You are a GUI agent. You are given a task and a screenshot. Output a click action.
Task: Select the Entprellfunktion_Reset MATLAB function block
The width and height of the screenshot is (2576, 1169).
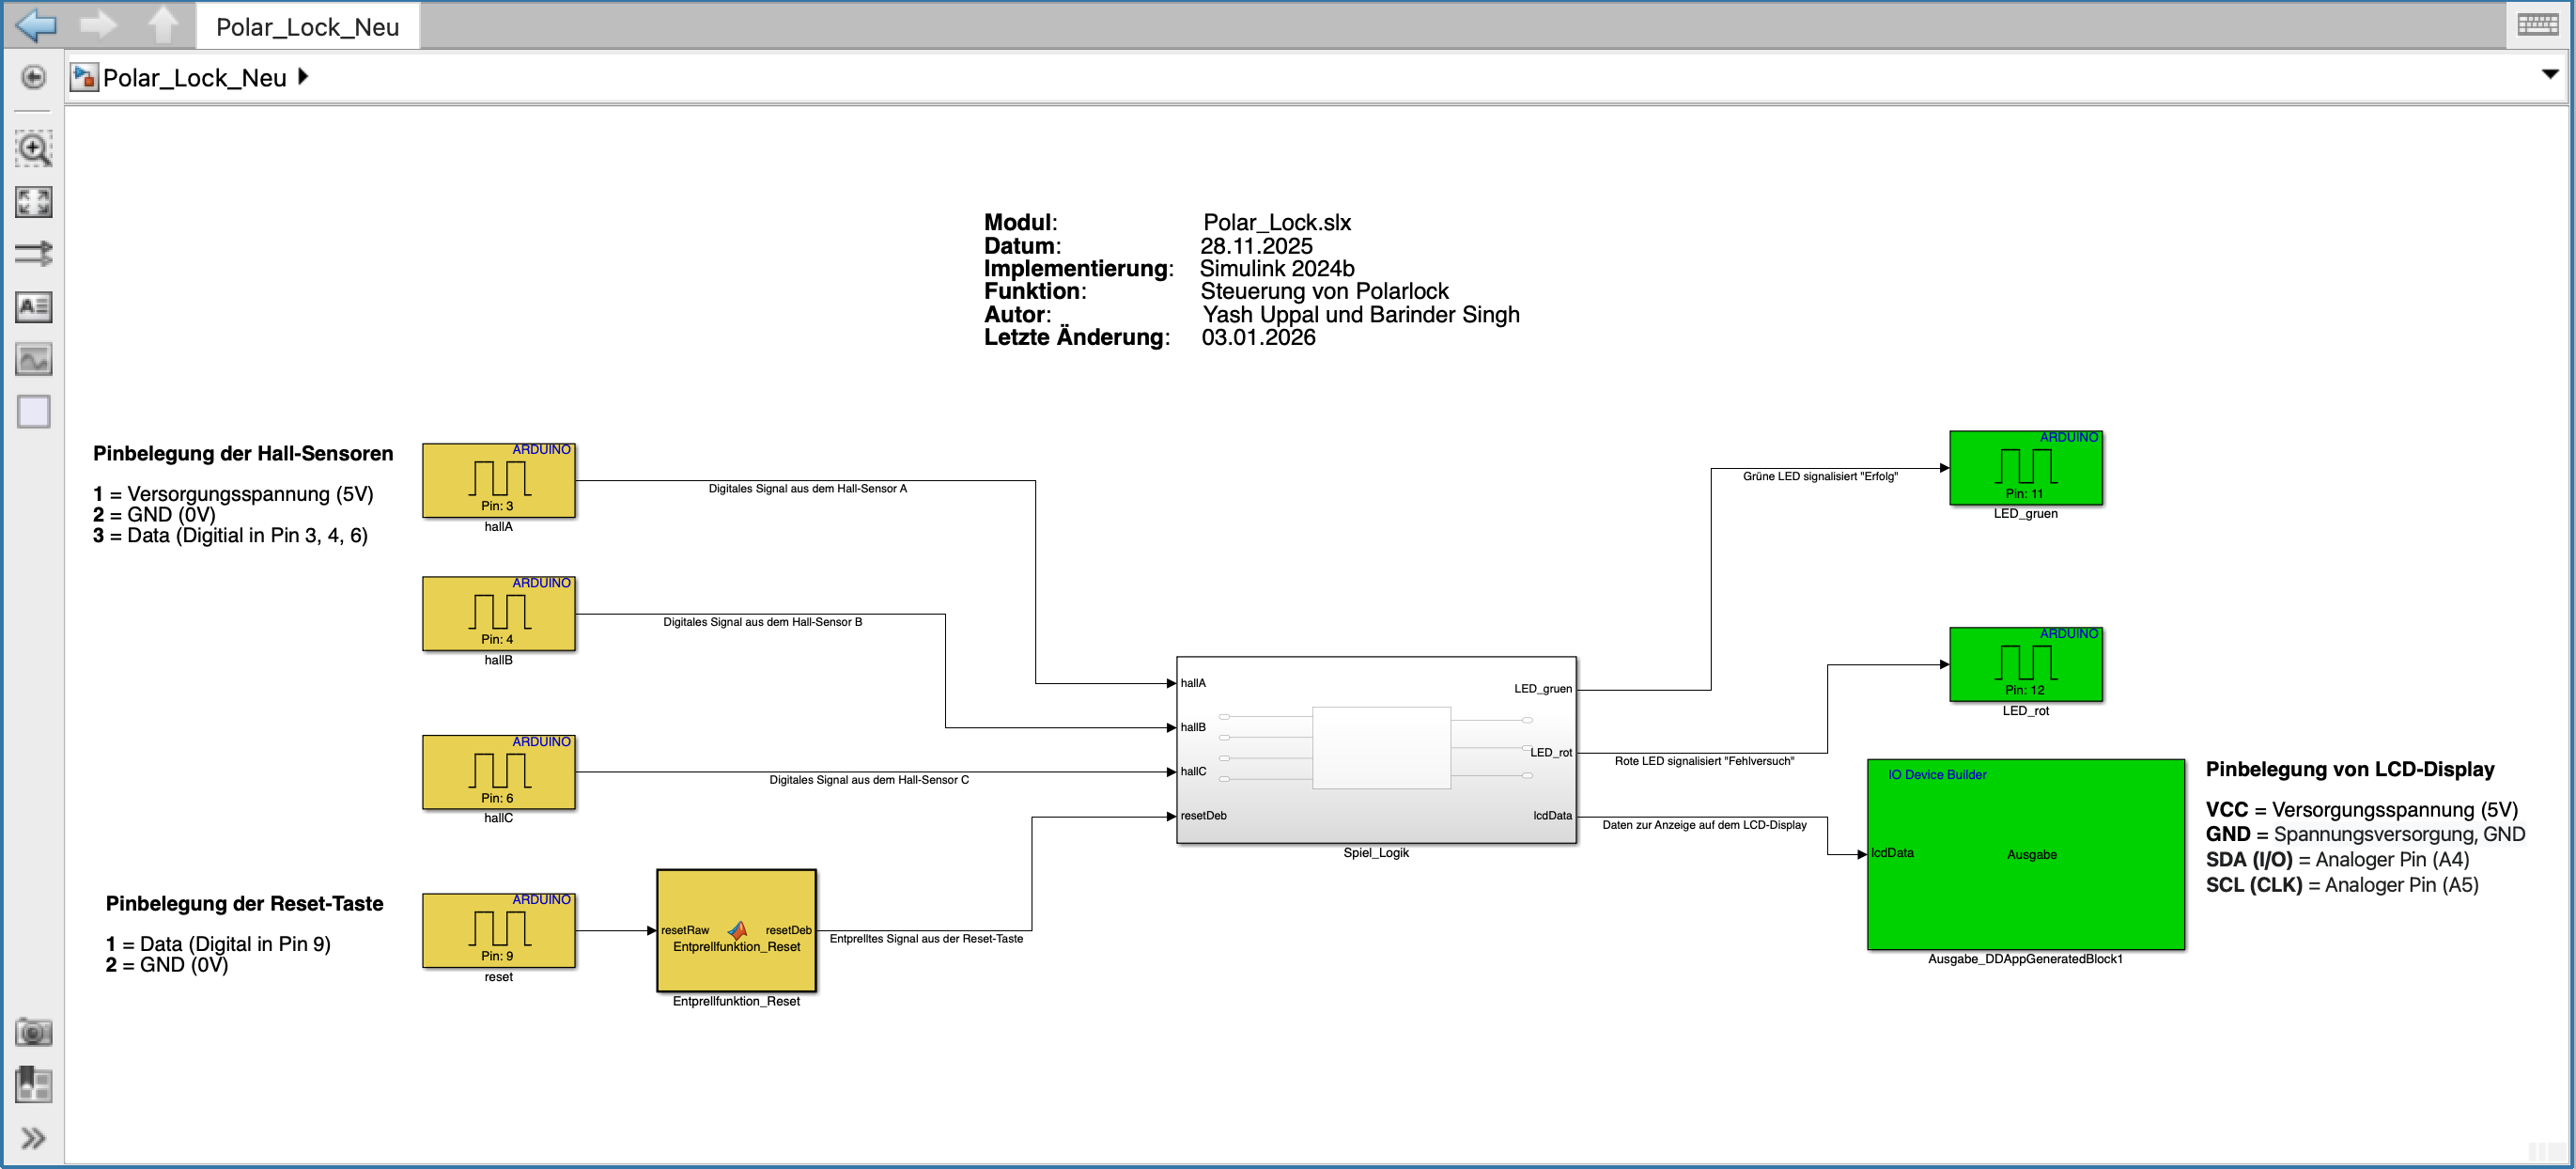[x=736, y=931]
